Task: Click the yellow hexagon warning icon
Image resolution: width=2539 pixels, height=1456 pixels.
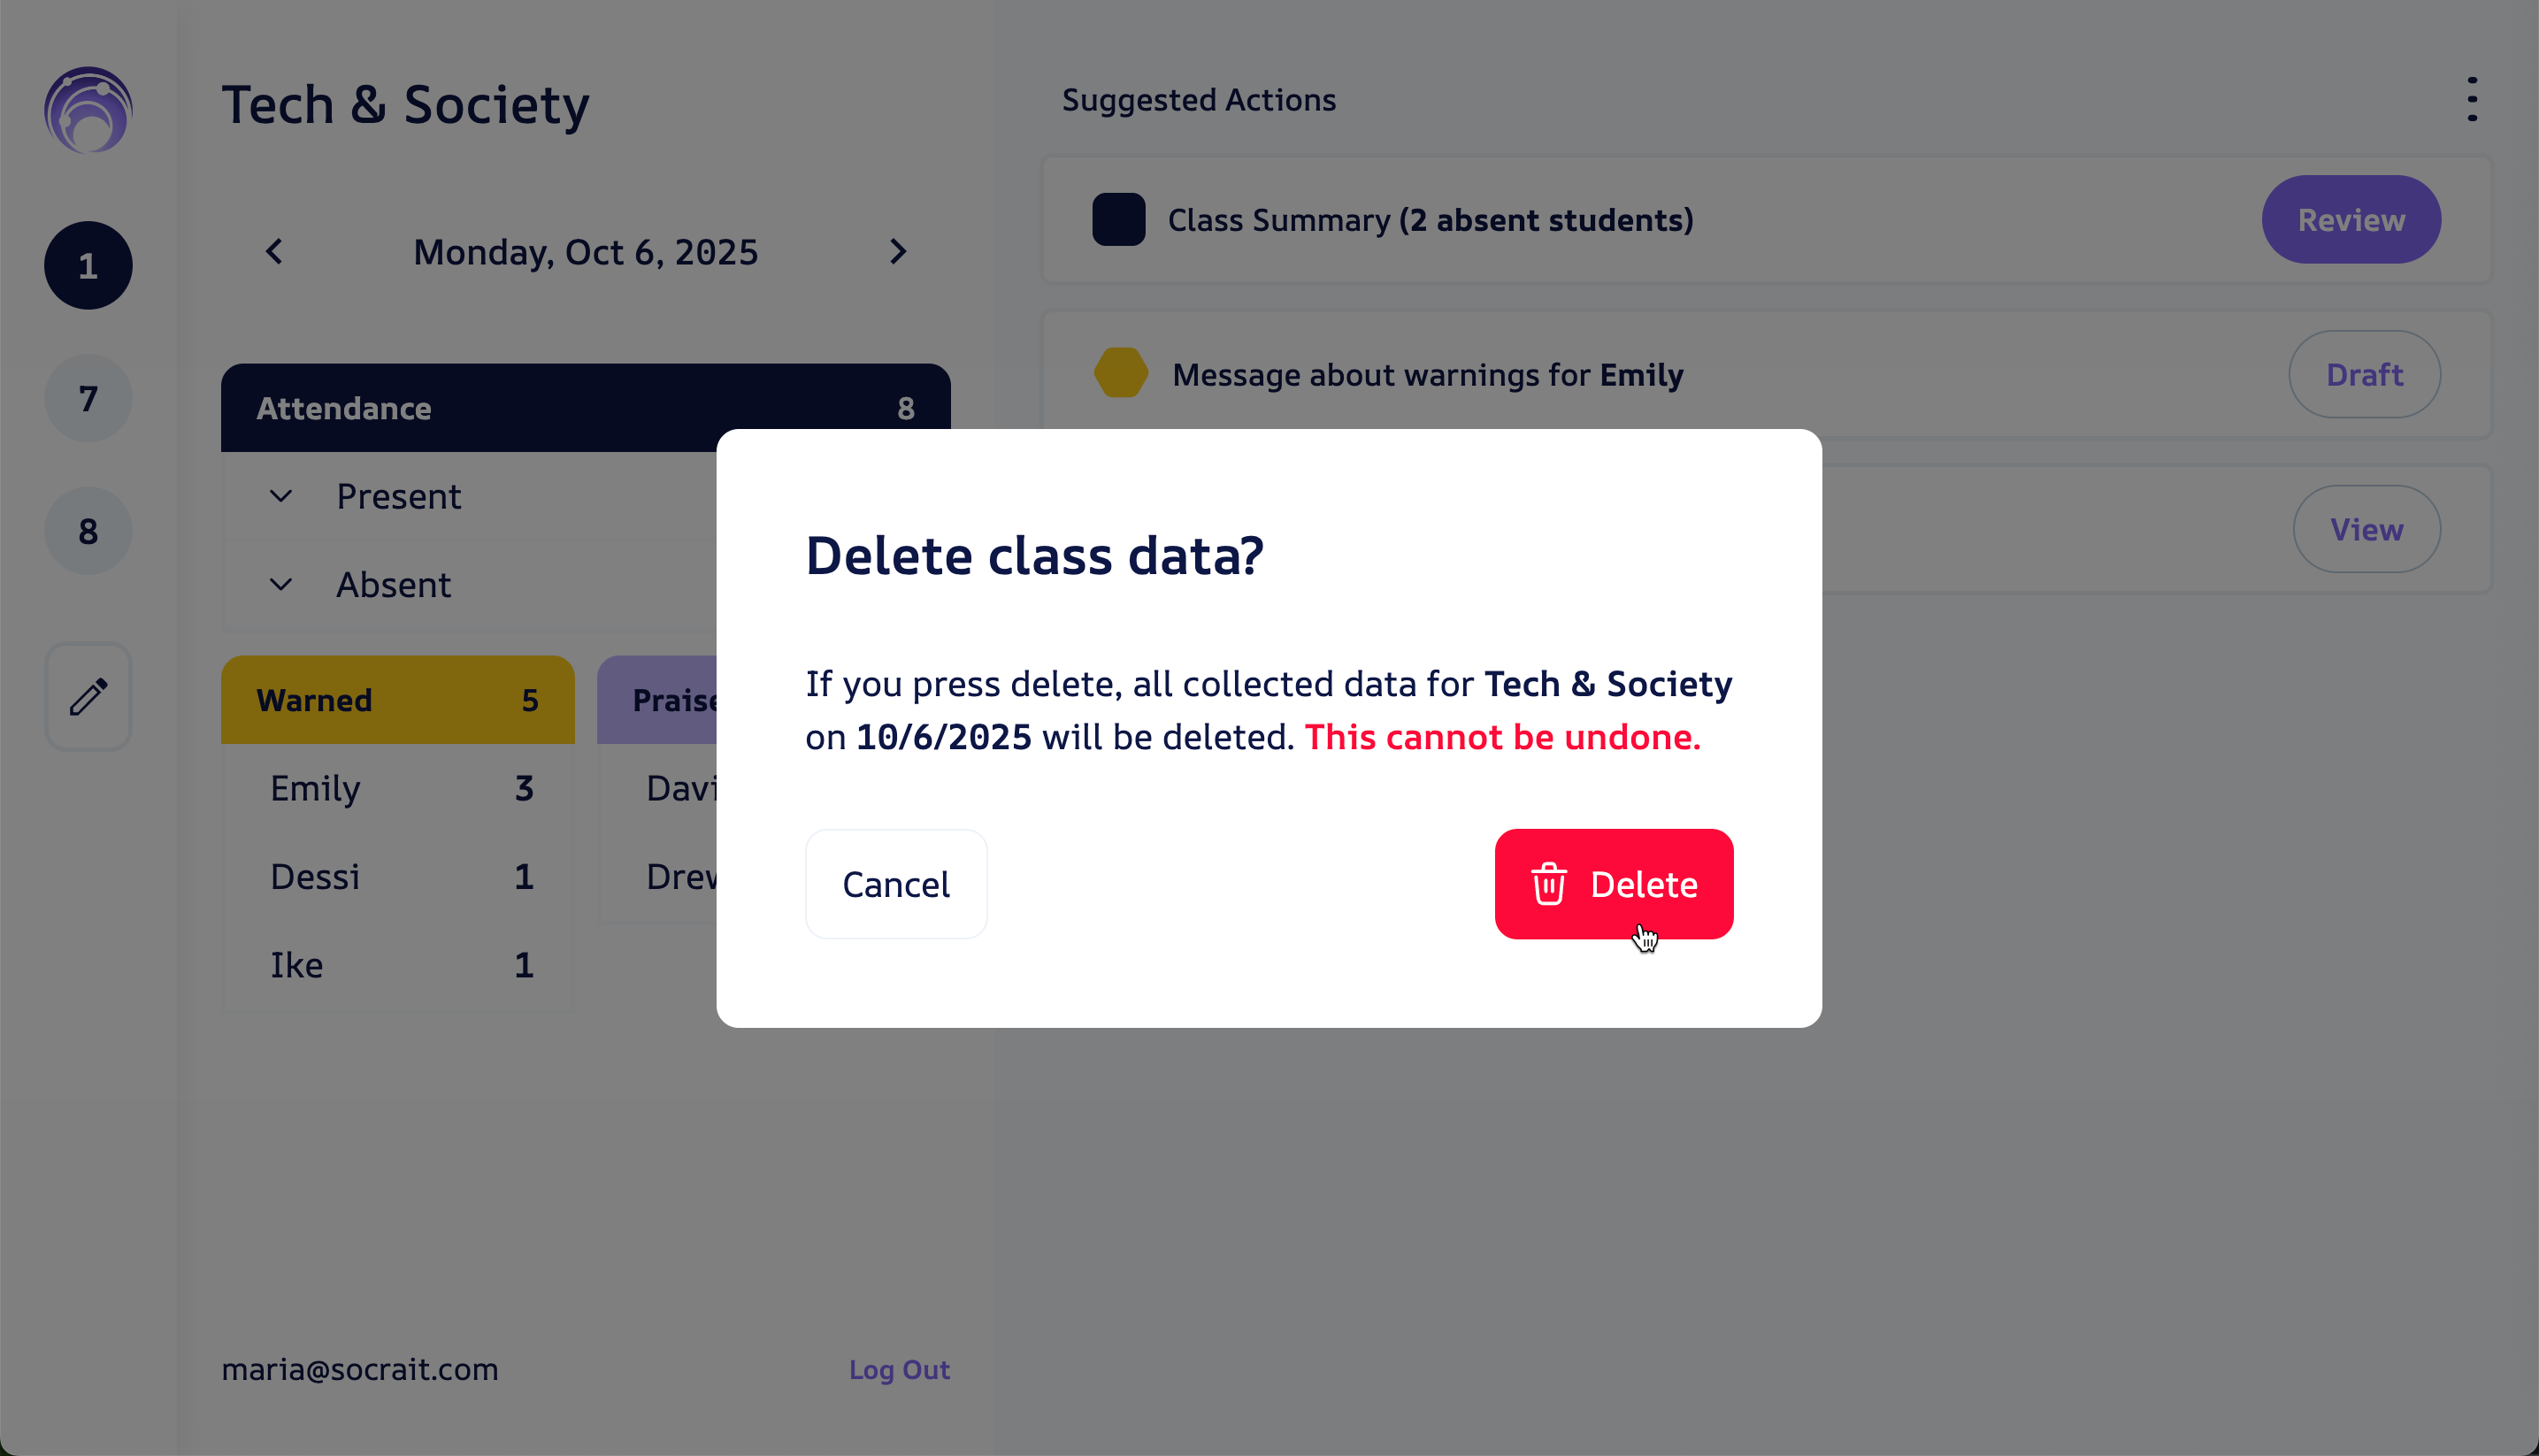Action: tap(1120, 374)
